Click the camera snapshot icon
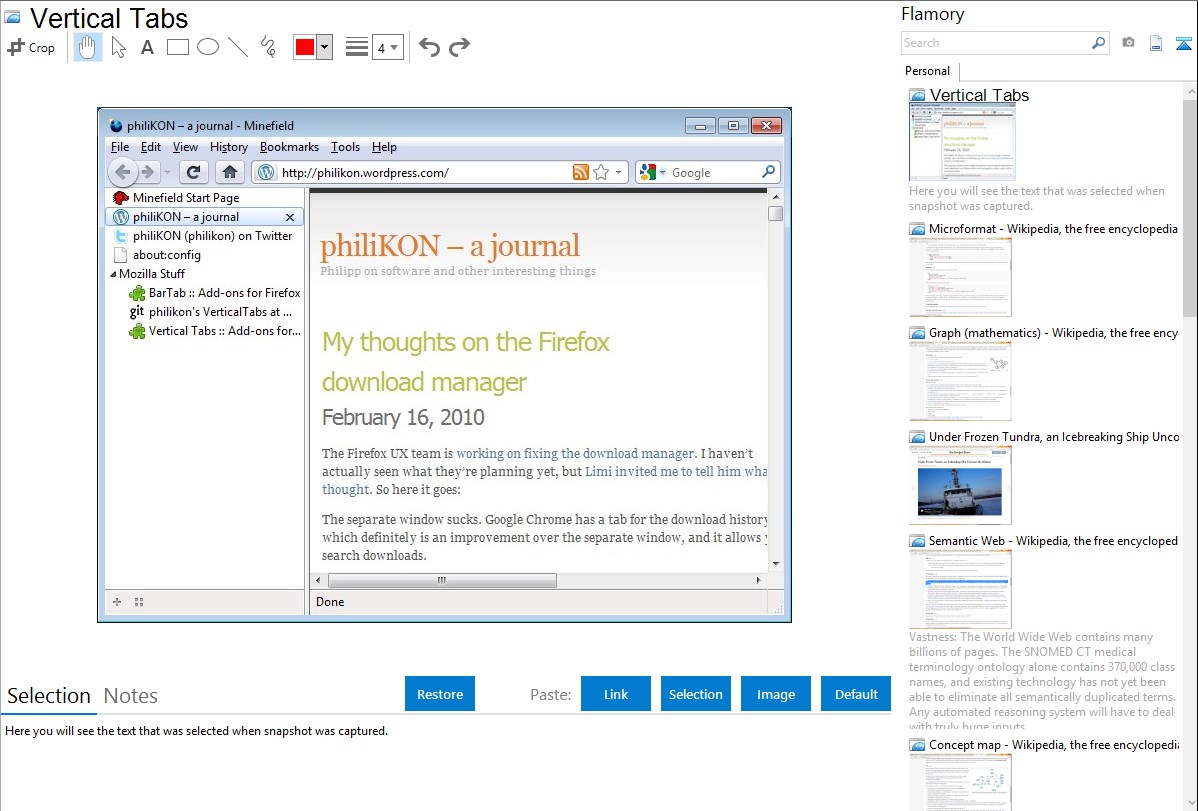1198x811 pixels. point(1128,43)
